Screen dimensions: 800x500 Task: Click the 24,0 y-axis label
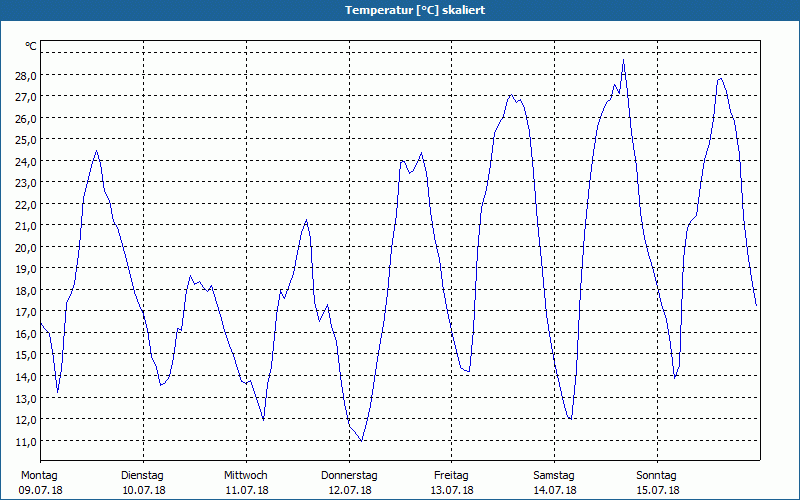(26, 162)
